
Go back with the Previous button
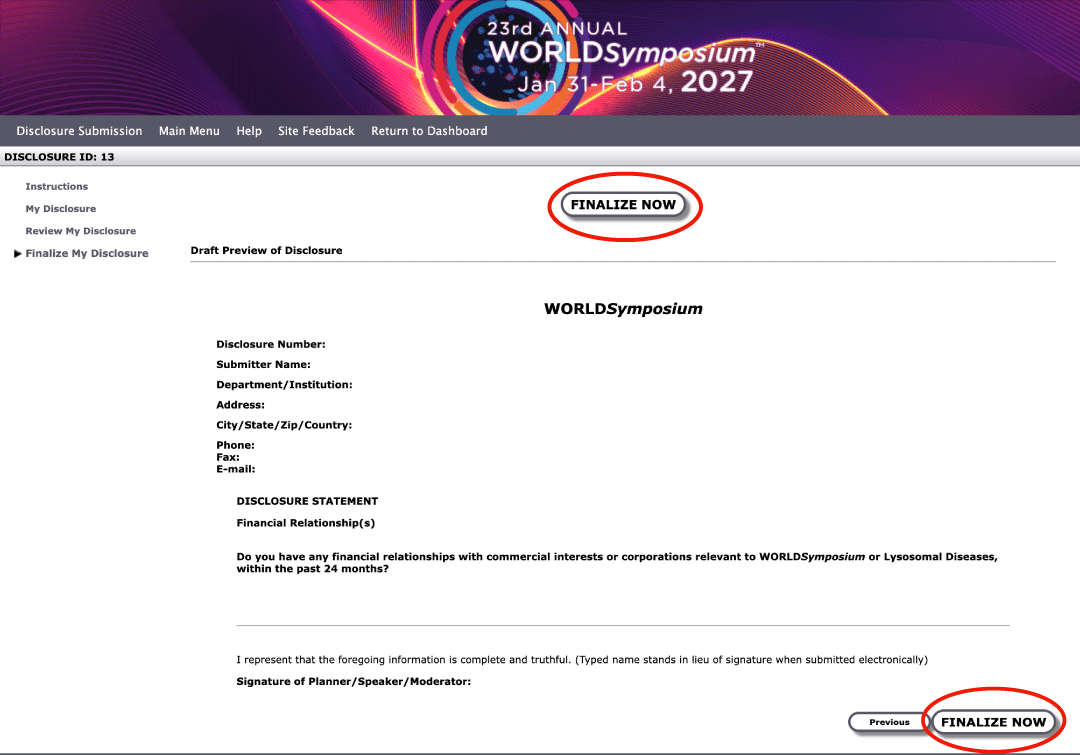(889, 722)
